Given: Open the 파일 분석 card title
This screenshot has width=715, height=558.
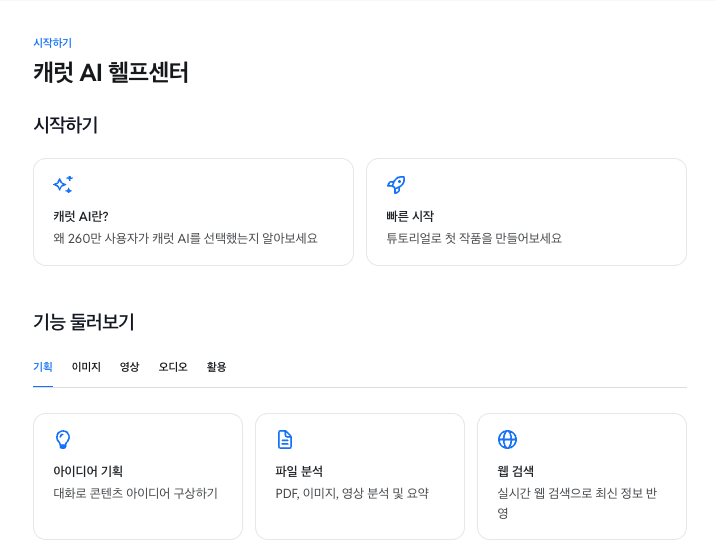Looking at the screenshot, I should 299,471.
